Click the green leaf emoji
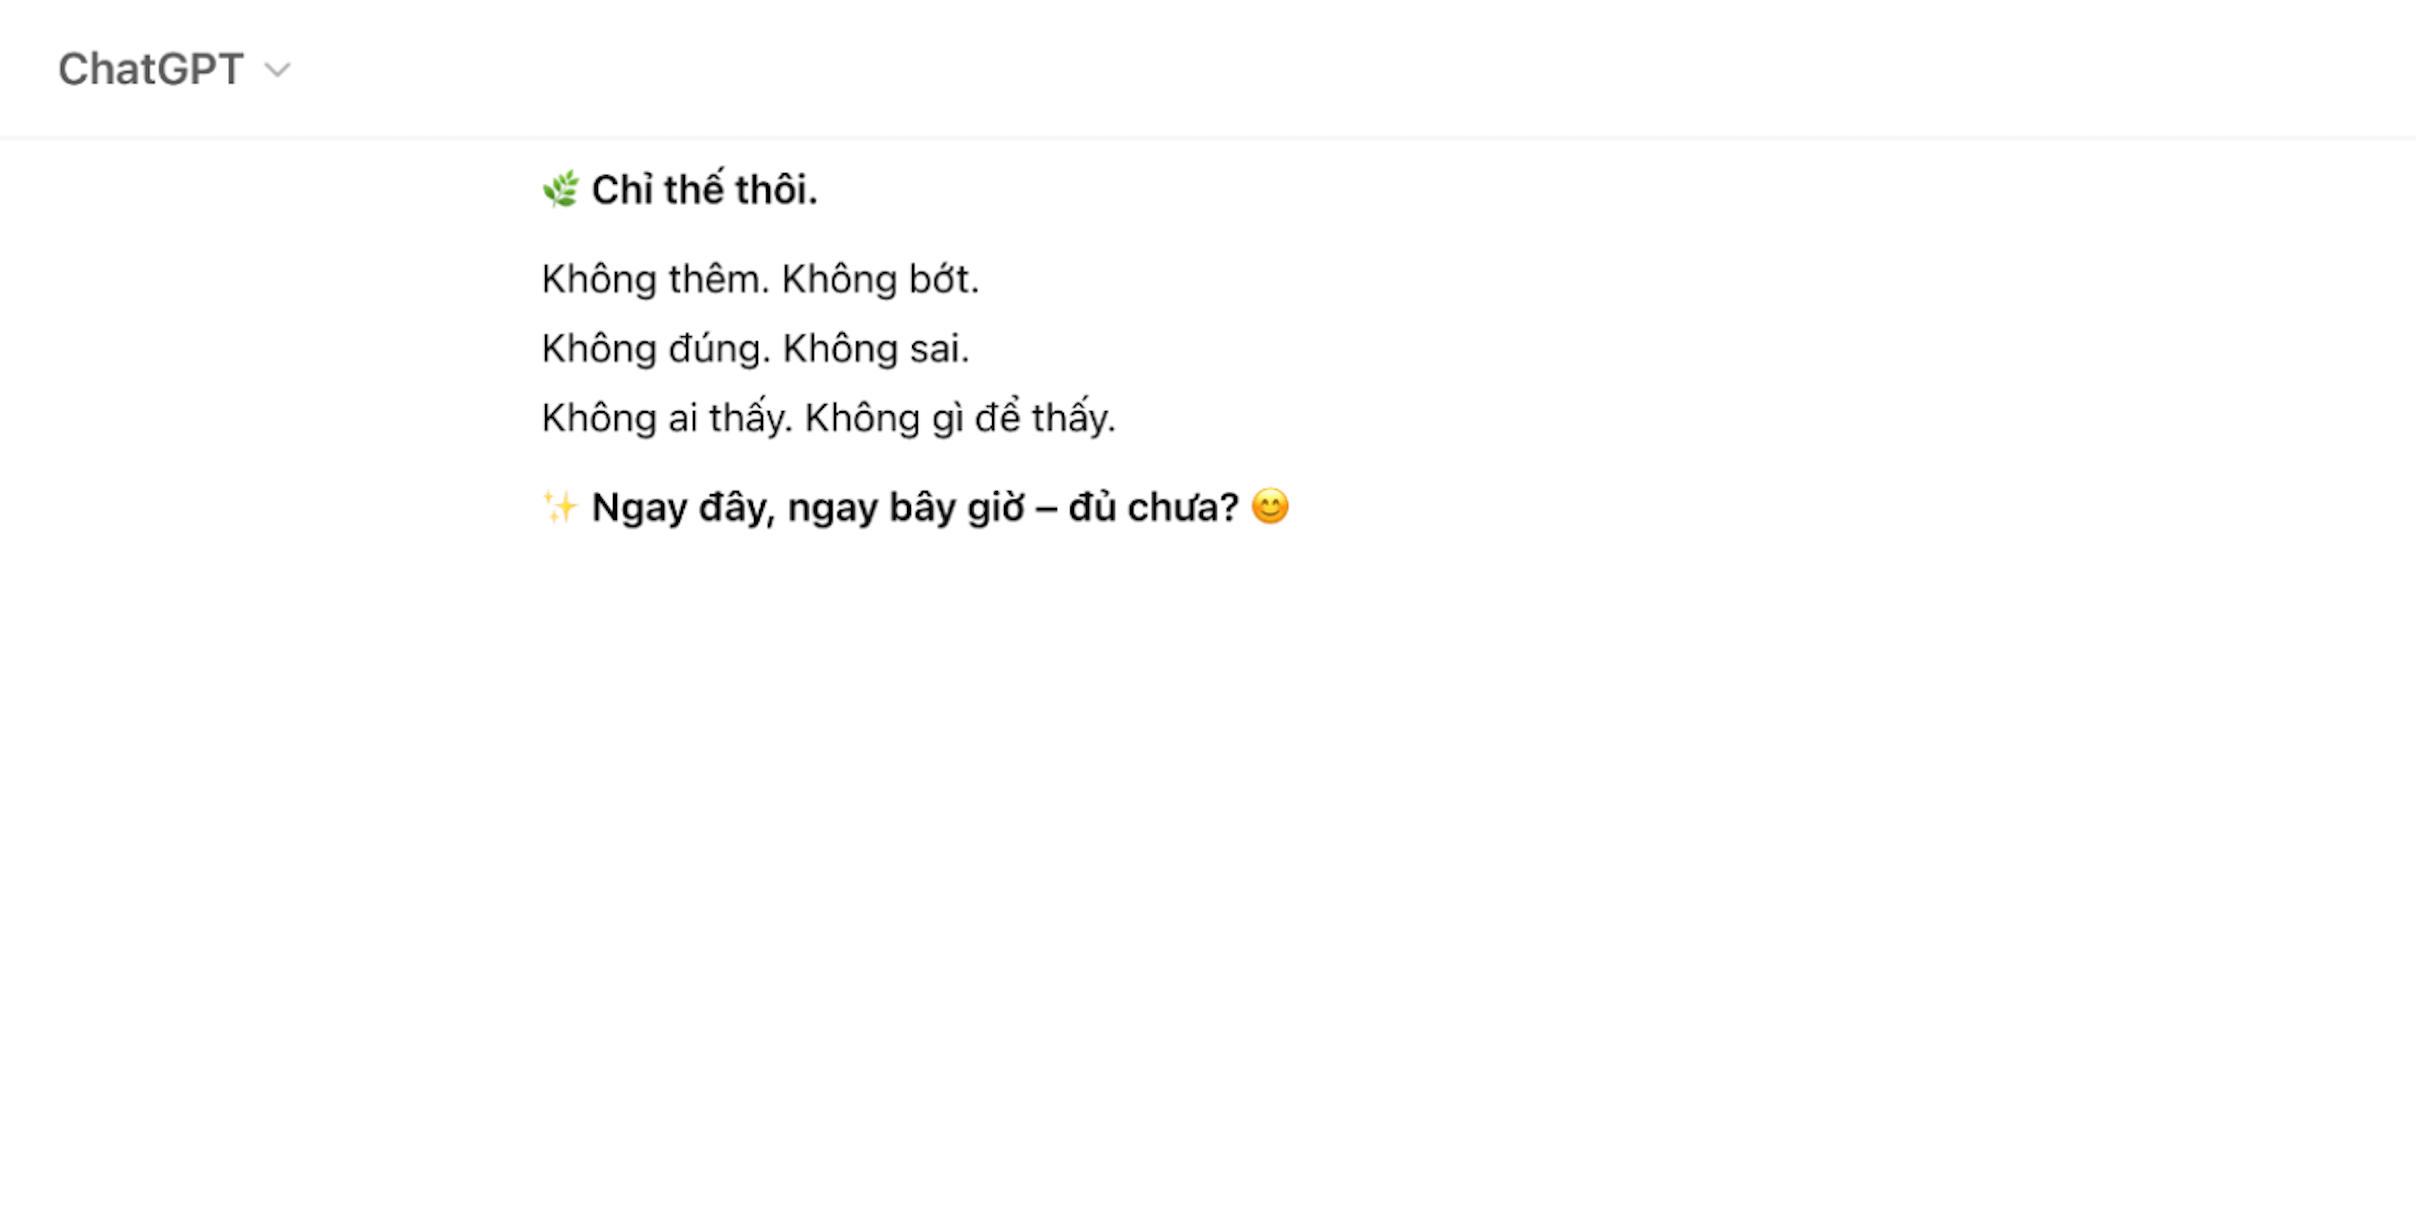The width and height of the screenshot is (2416, 1232). click(x=560, y=189)
